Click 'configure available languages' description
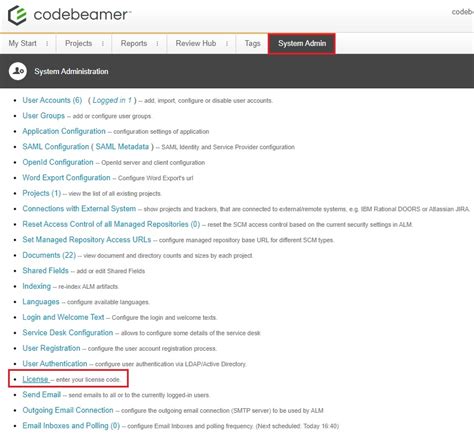474x434 pixels. (x=108, y=302)
